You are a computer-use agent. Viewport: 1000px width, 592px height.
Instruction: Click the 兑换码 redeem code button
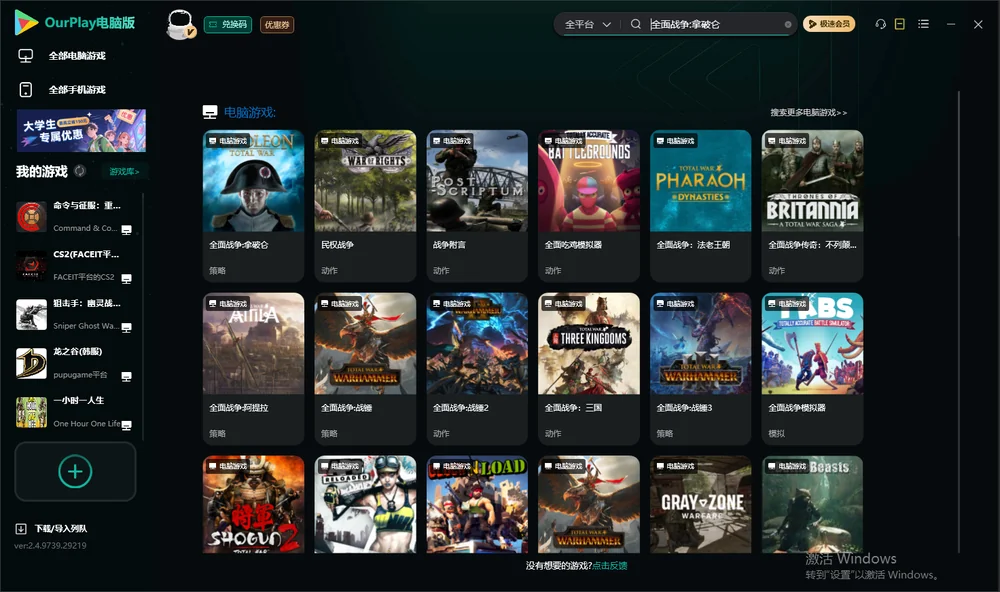[228, 25]
